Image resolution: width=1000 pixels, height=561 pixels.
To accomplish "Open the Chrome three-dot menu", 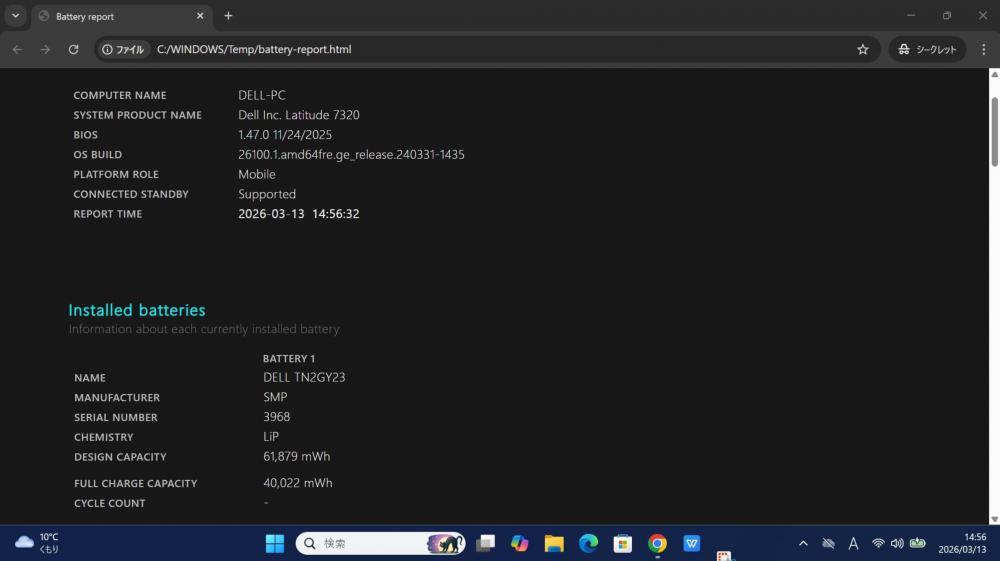I will pos(983,49).
